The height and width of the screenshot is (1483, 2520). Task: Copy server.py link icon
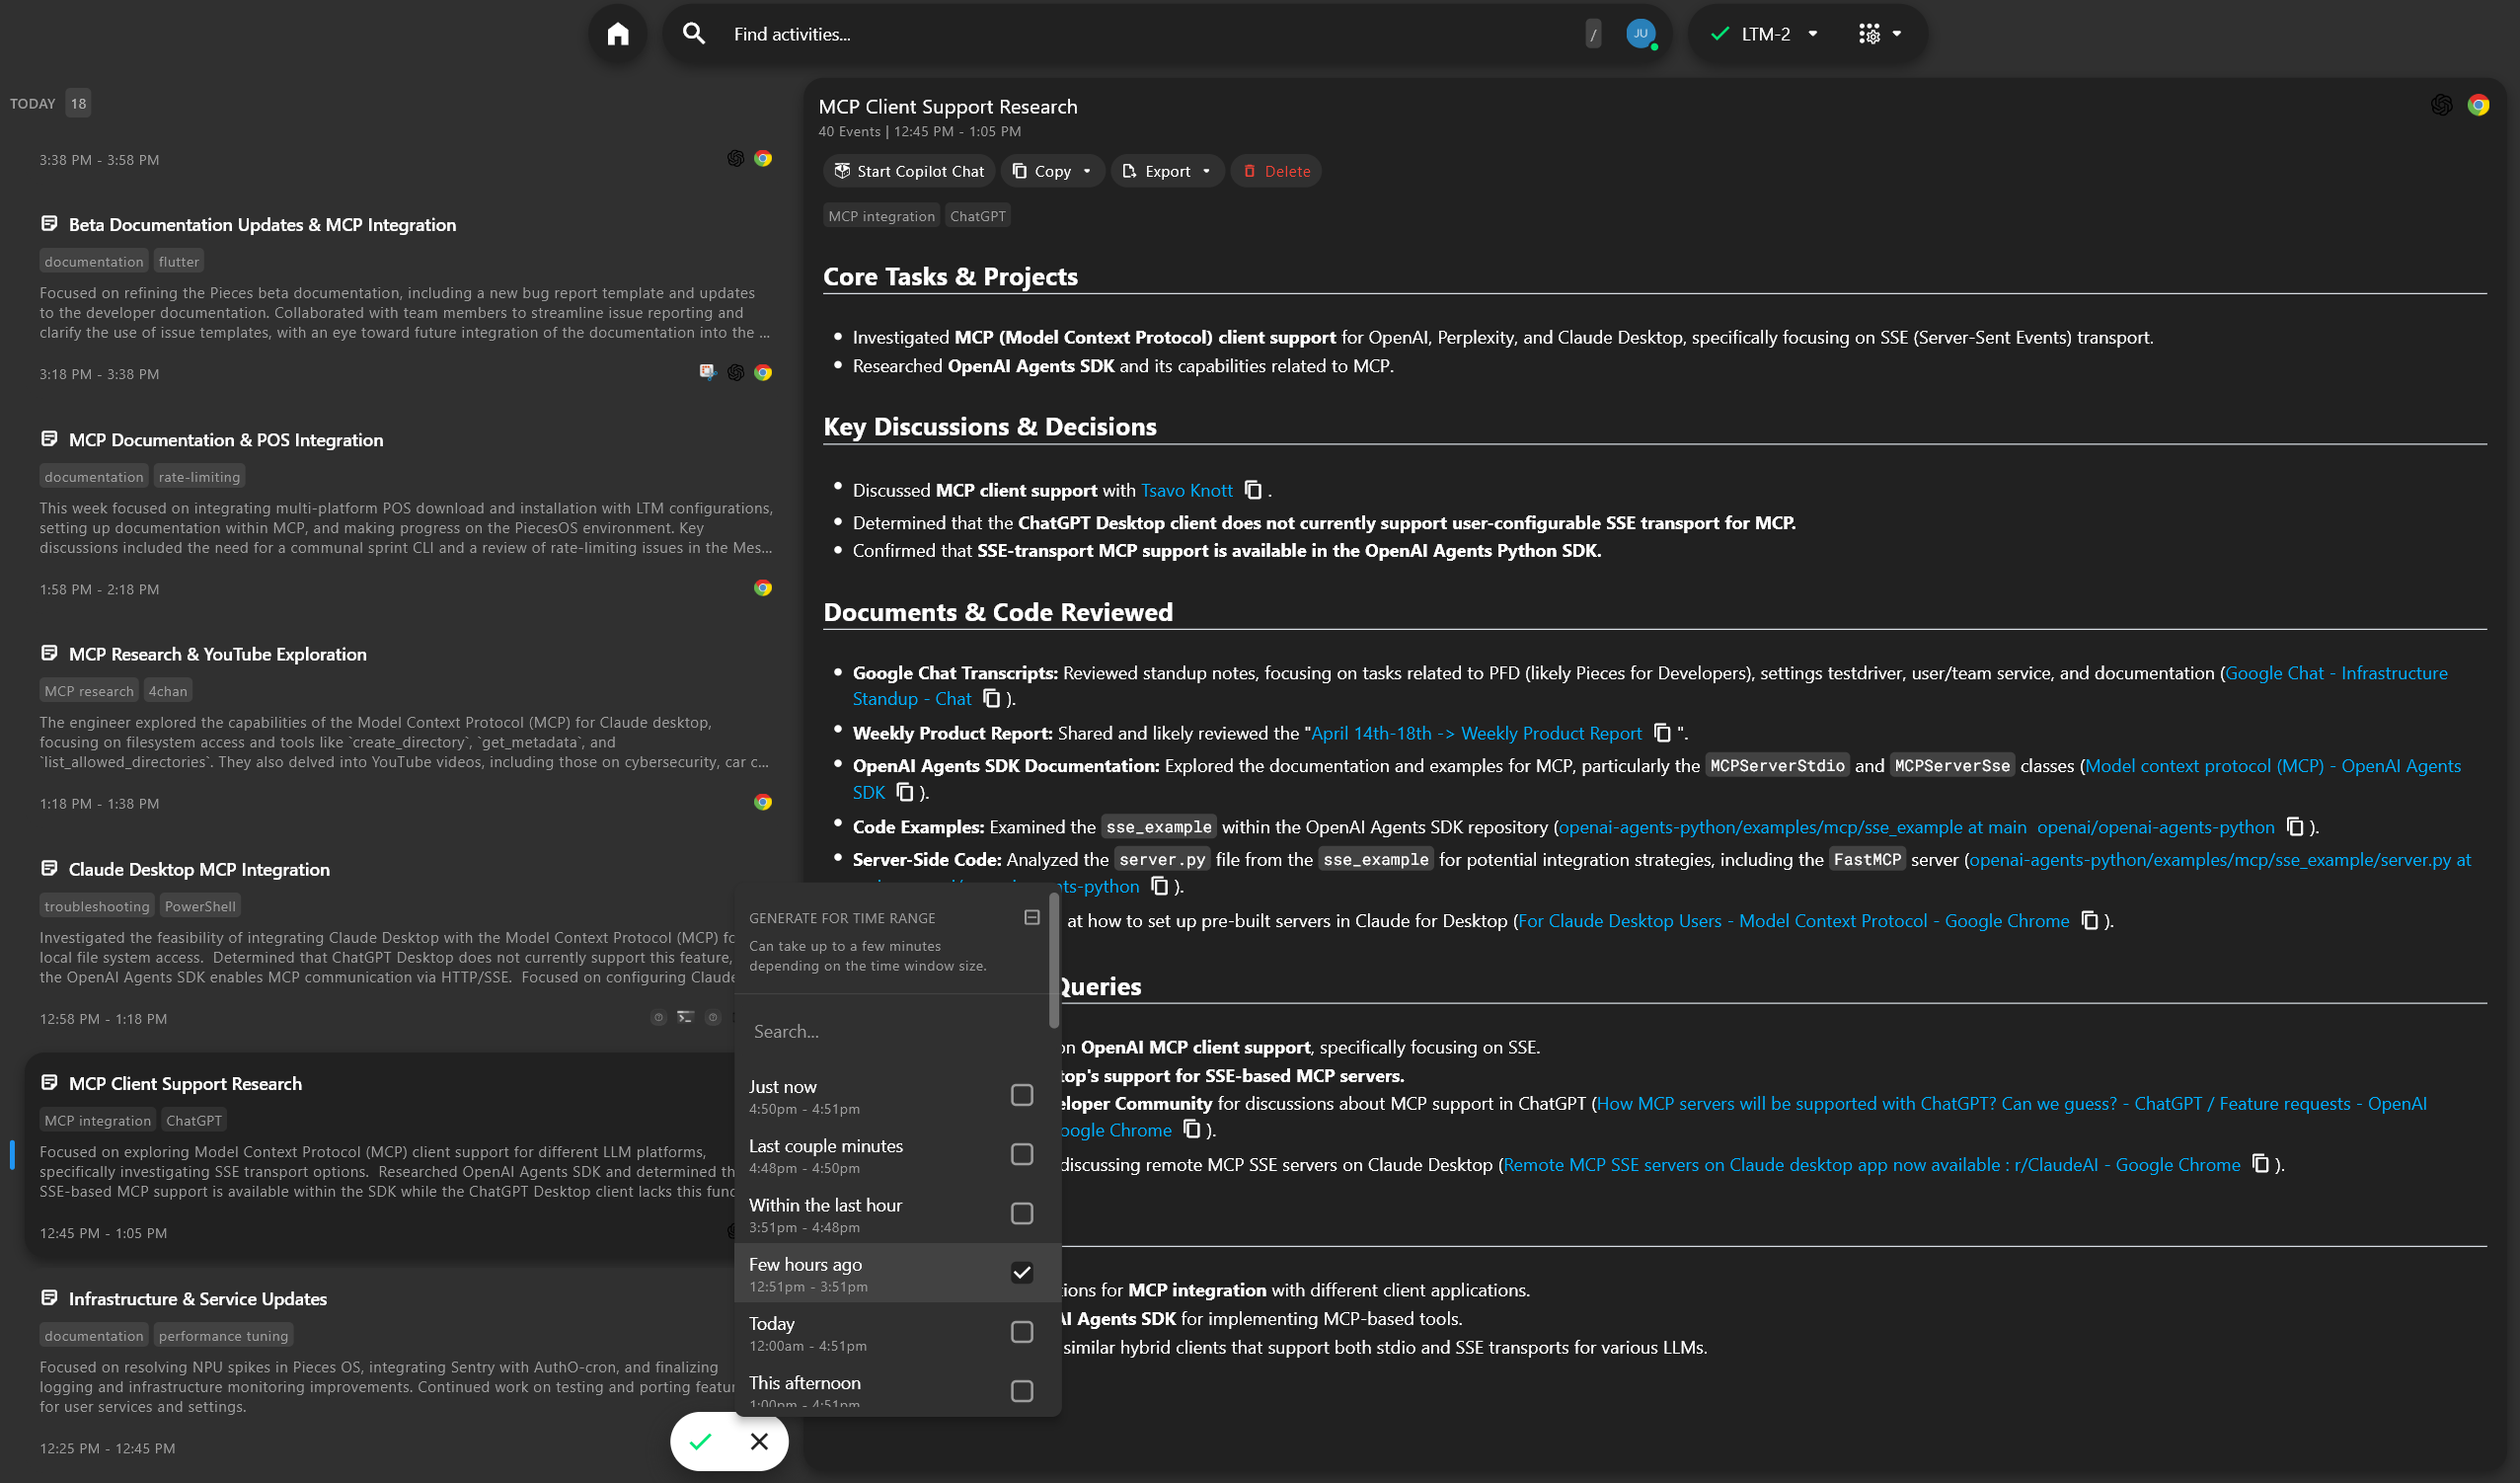click(x=1160, y=886)
